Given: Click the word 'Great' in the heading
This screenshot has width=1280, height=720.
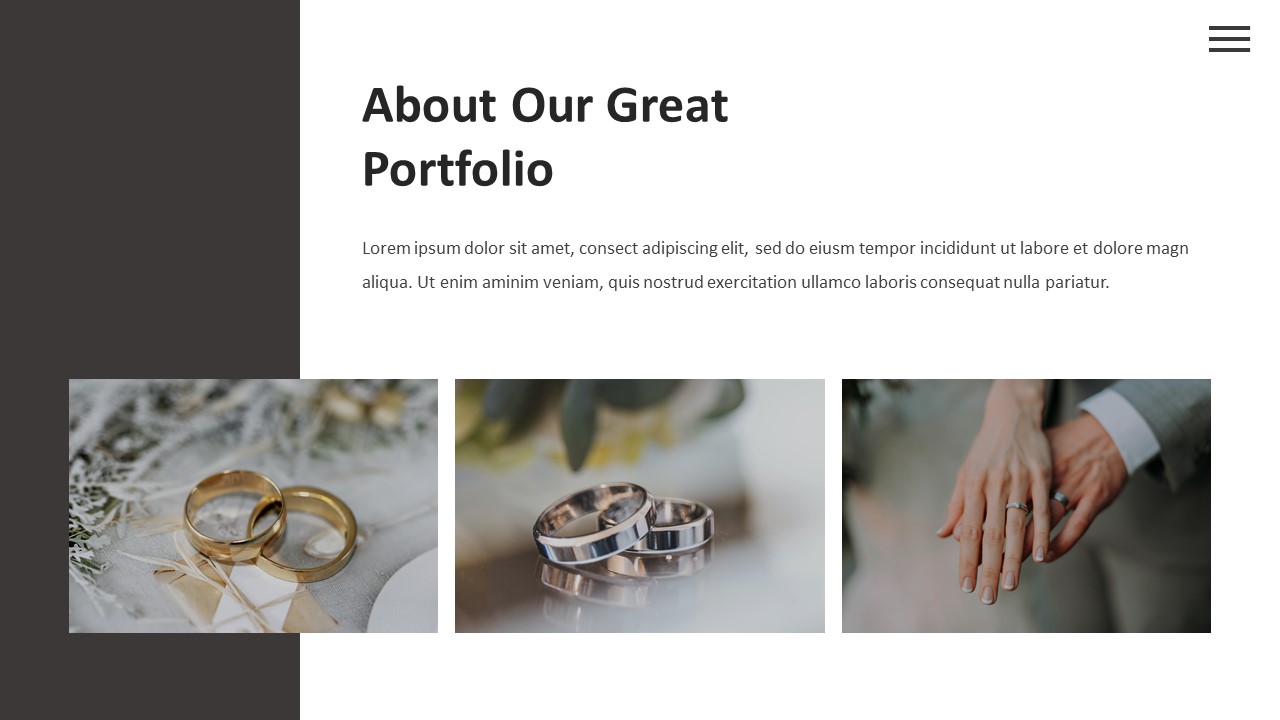Looking at the screenshot, I should 667,105.
